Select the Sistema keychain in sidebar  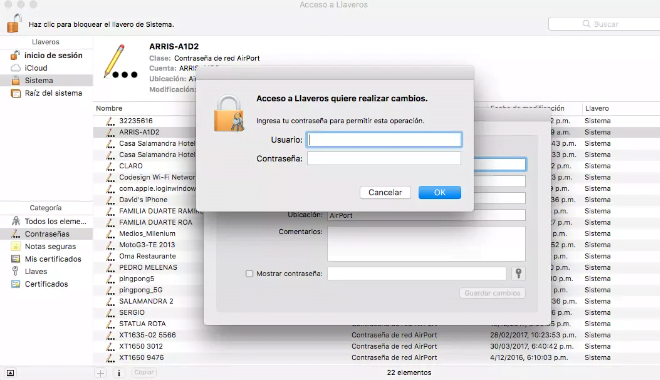click(x=46, y=80)
